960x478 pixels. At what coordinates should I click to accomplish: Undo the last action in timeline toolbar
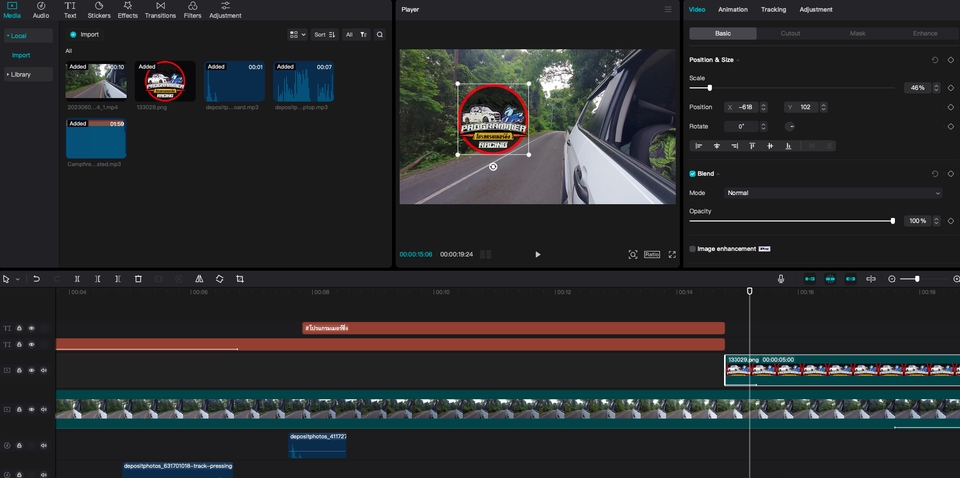click(x=37, y=279)
